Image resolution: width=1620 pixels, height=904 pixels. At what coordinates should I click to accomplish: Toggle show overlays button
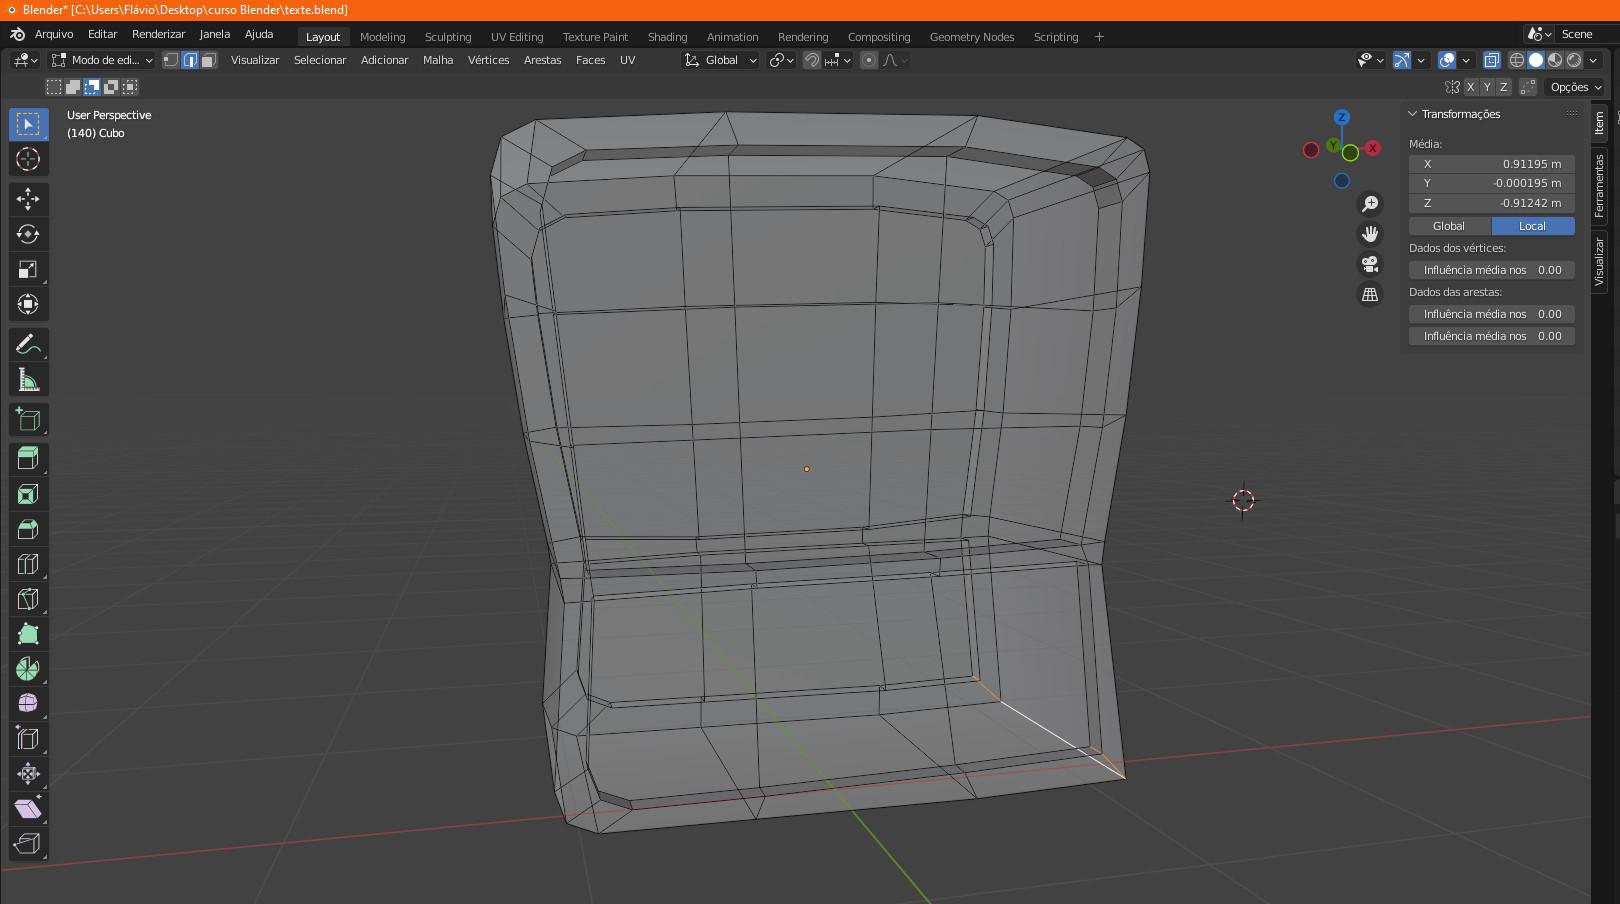(1447, 60)
